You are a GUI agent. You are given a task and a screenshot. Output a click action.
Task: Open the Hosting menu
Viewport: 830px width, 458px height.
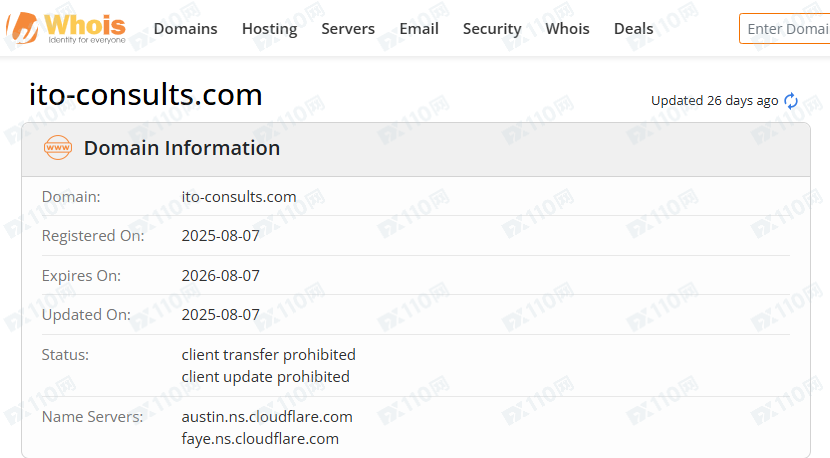point(269,29)
